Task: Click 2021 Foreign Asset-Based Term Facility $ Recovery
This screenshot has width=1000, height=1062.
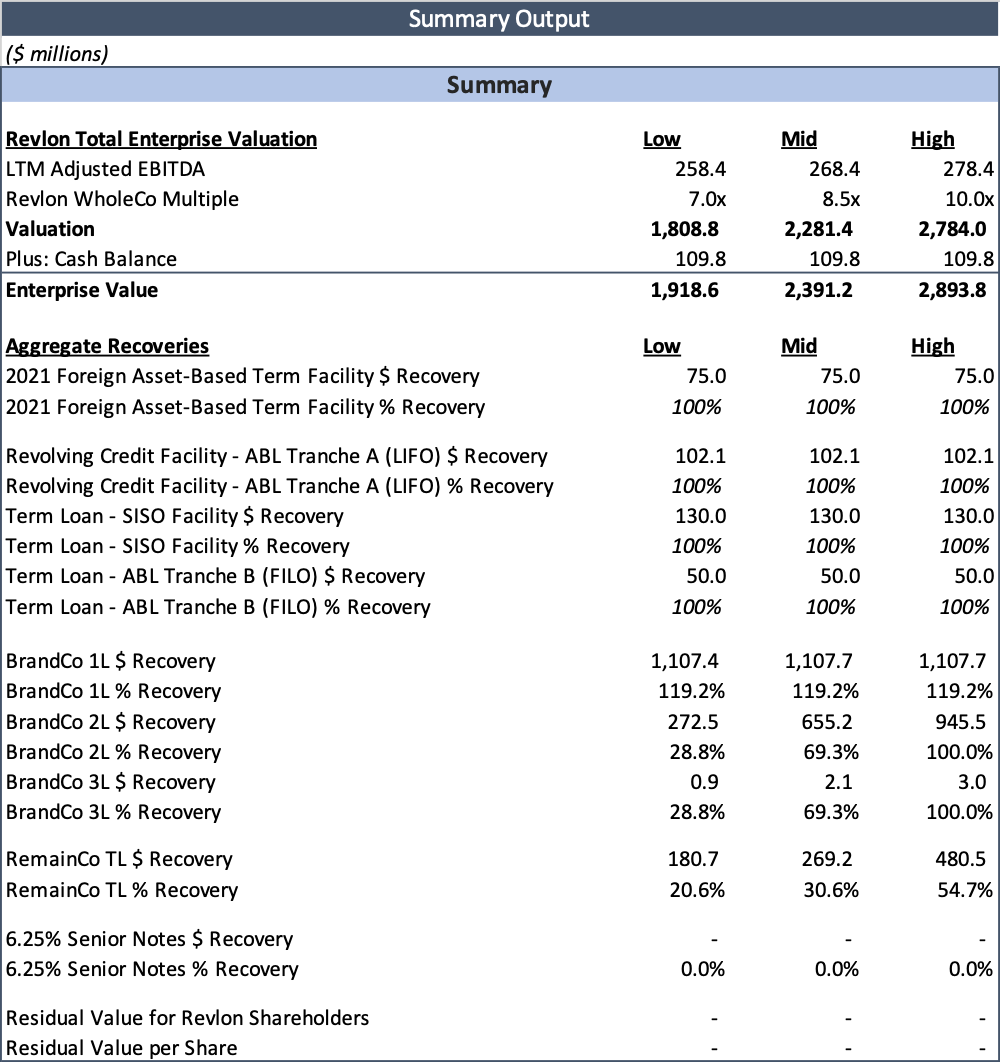Action: (x=243, y=376)
